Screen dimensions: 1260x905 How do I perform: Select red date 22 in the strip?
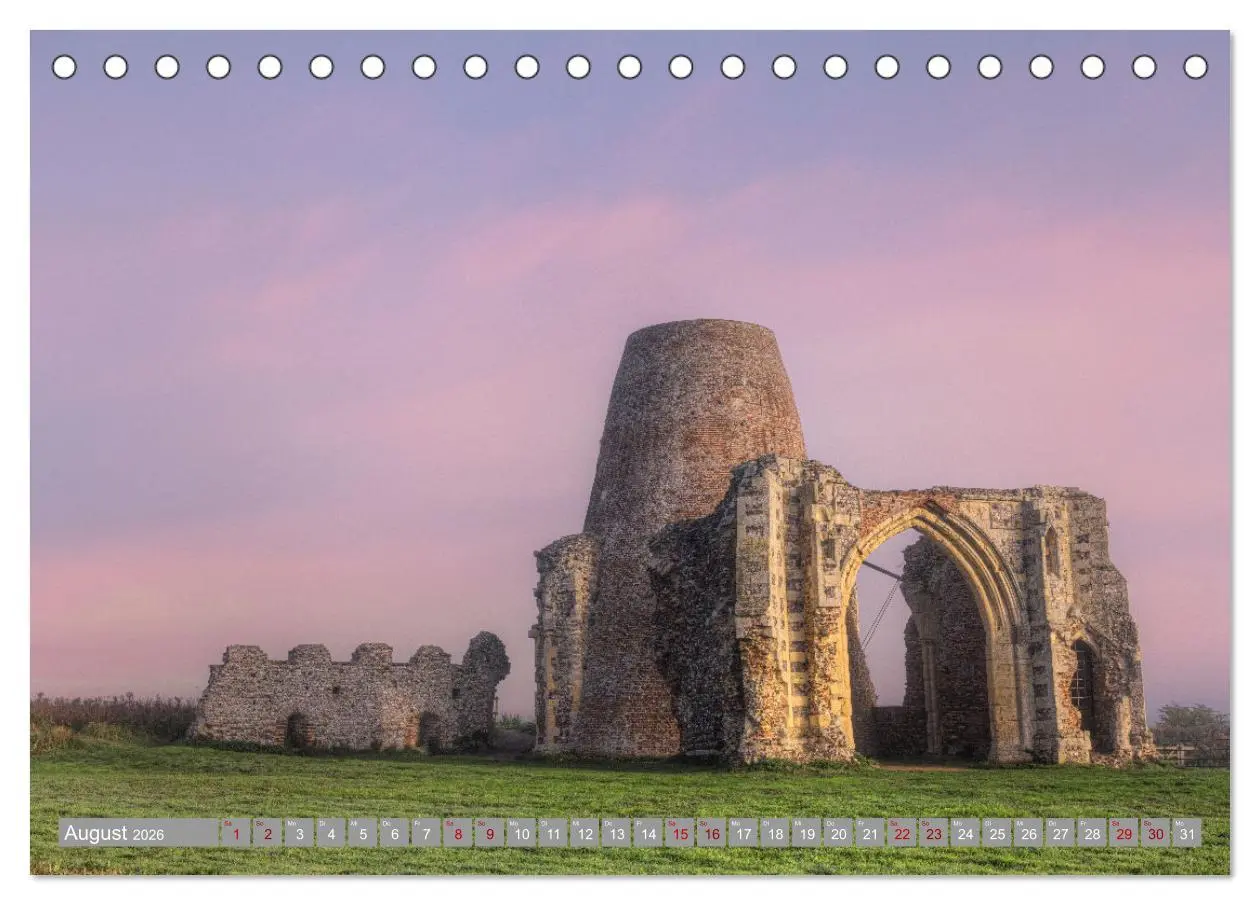[902, 833]
